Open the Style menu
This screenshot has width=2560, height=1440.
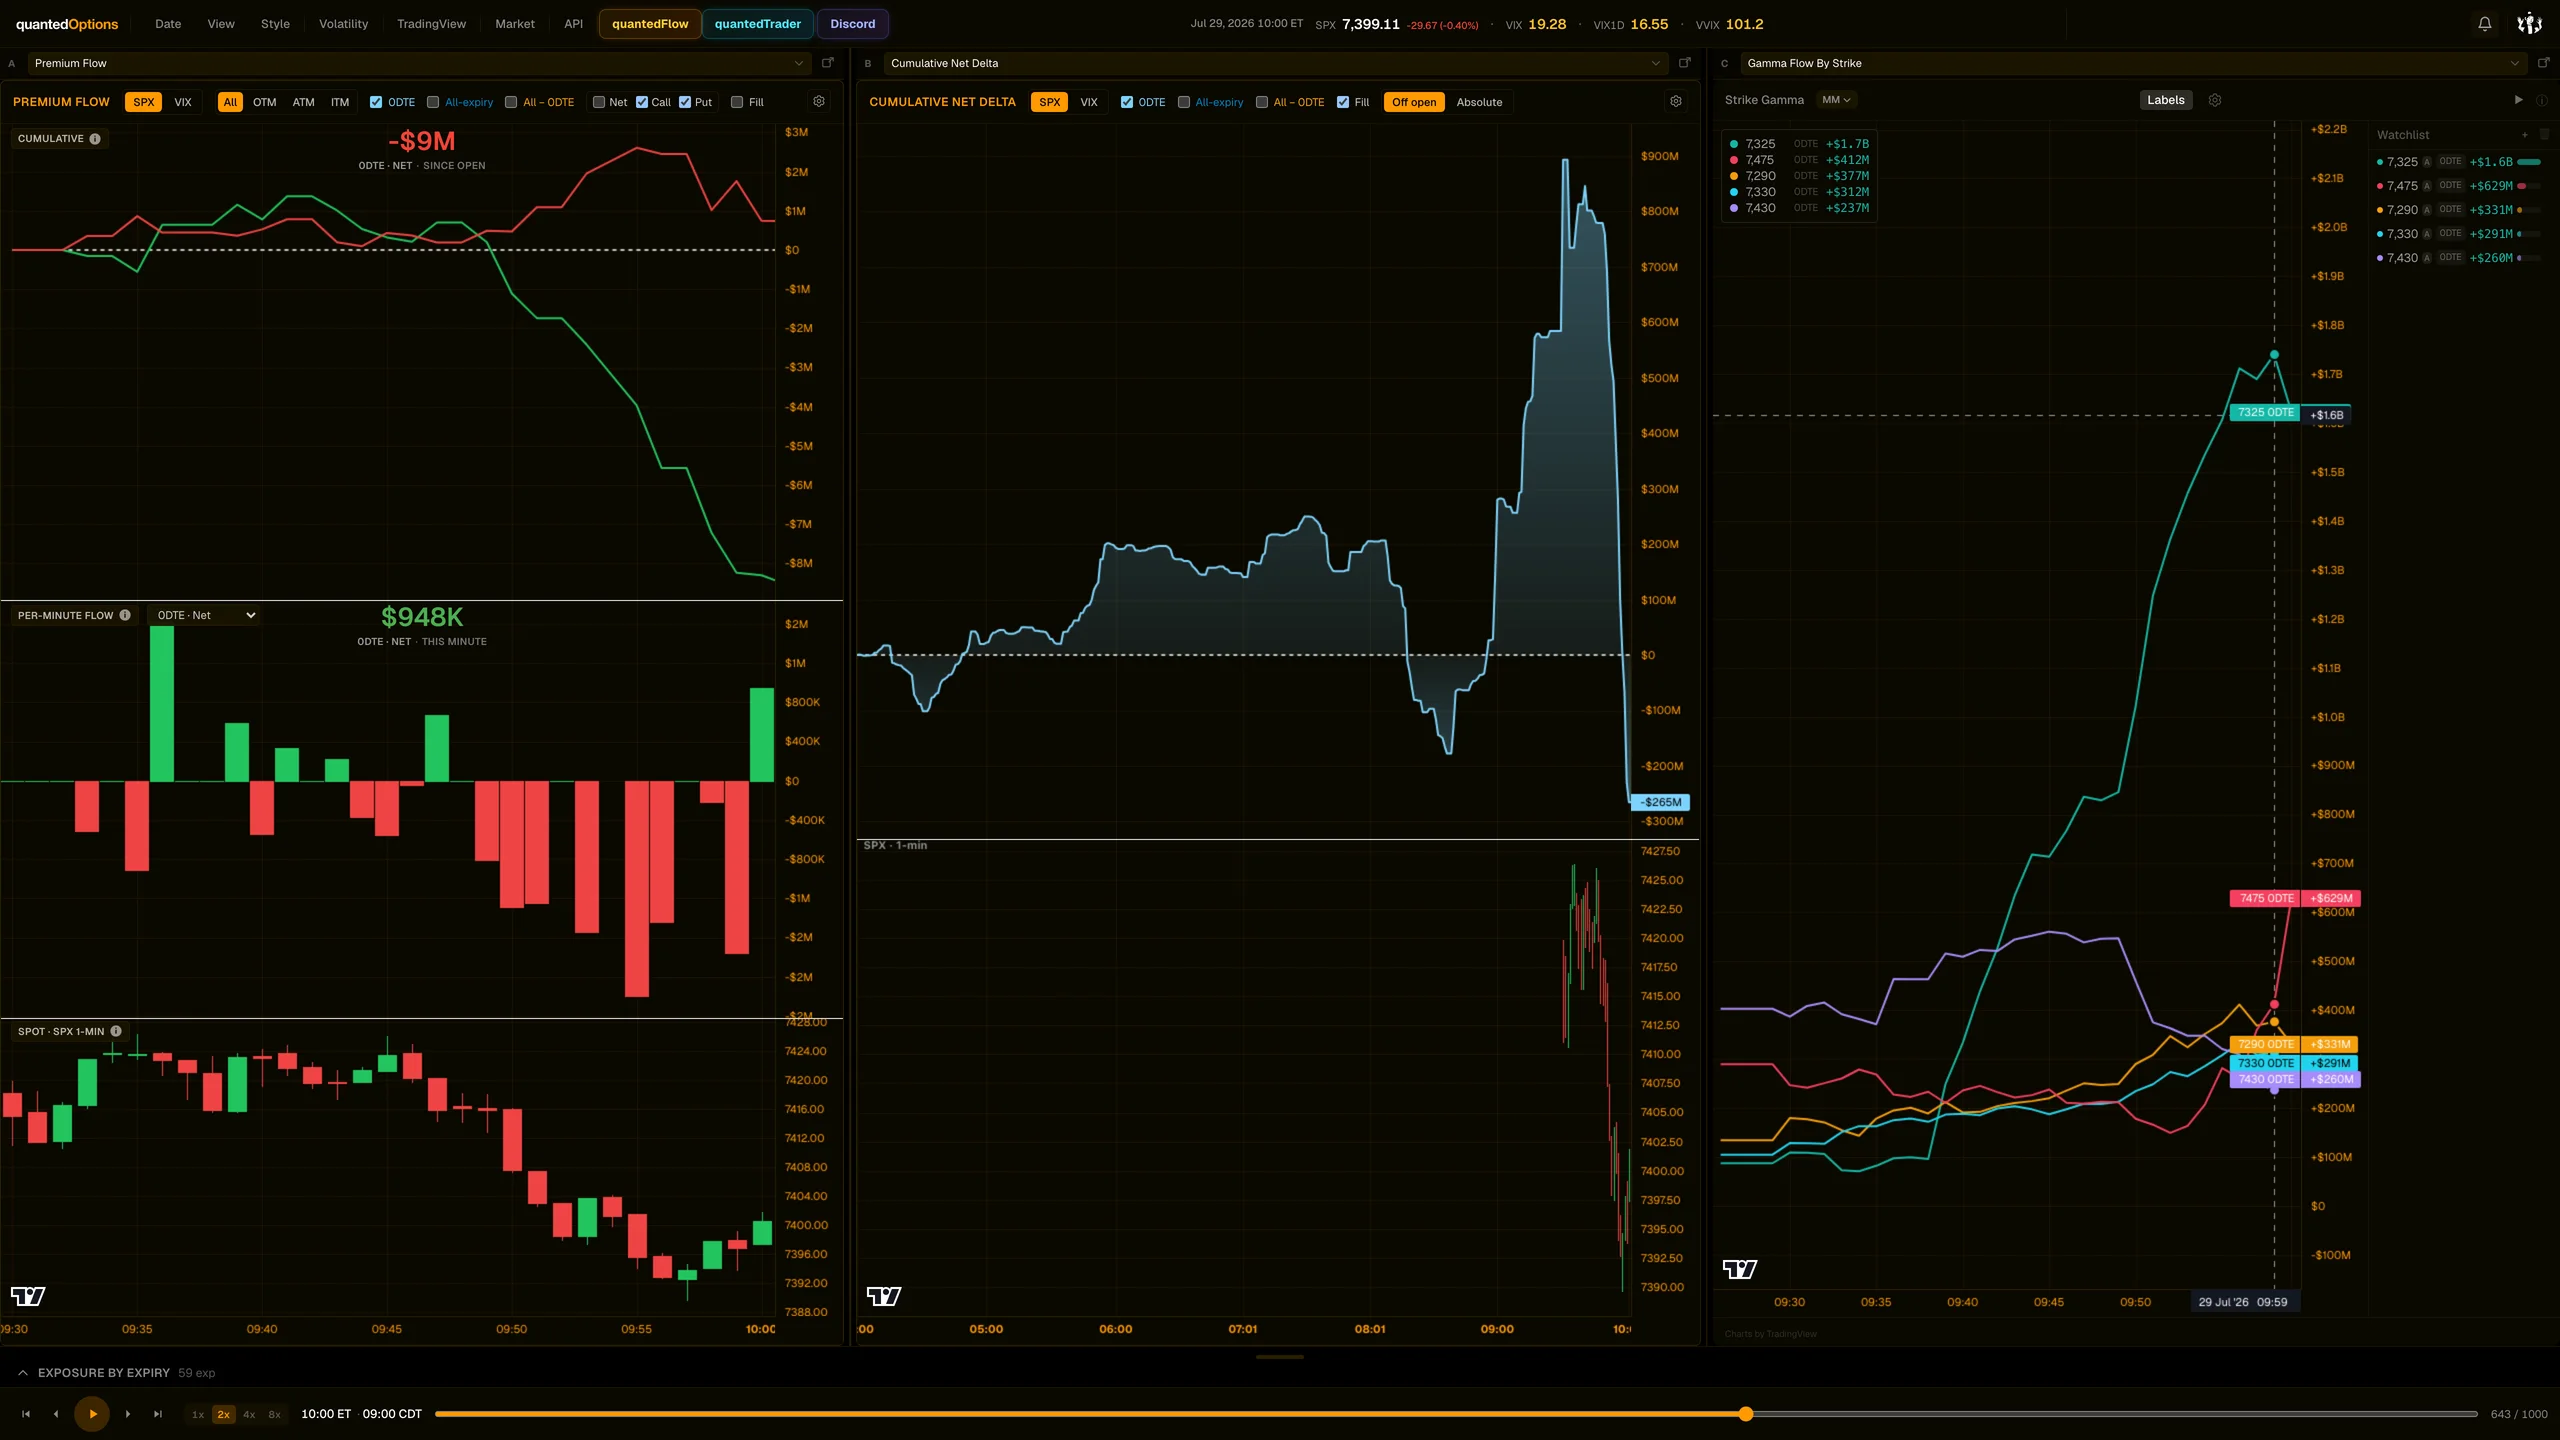pyautogui.click(x=275, y=24)
